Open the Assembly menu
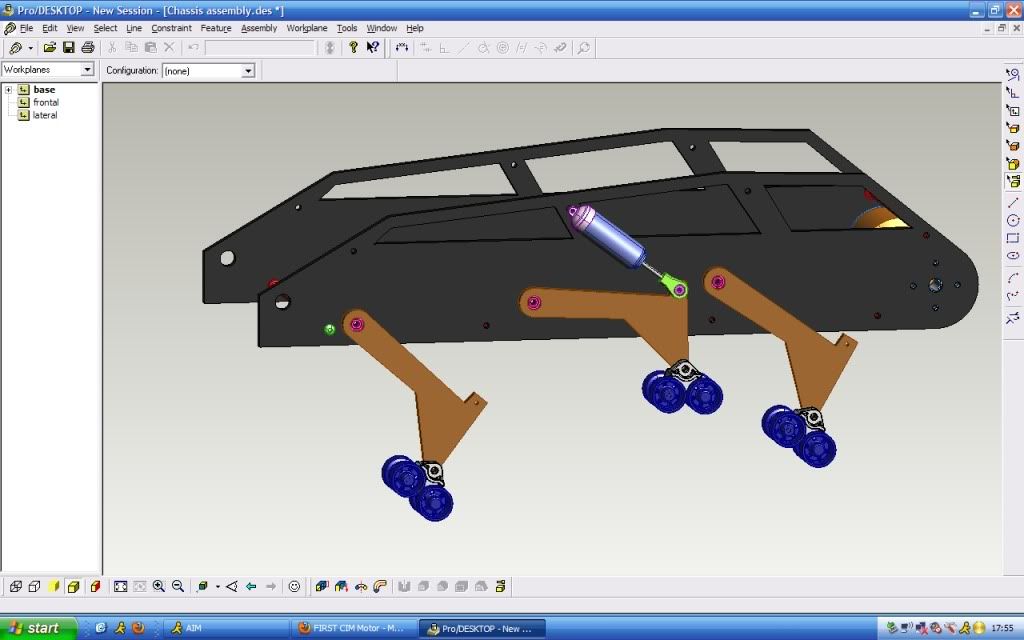The image size is (1024, 640). tap(259, 28)
